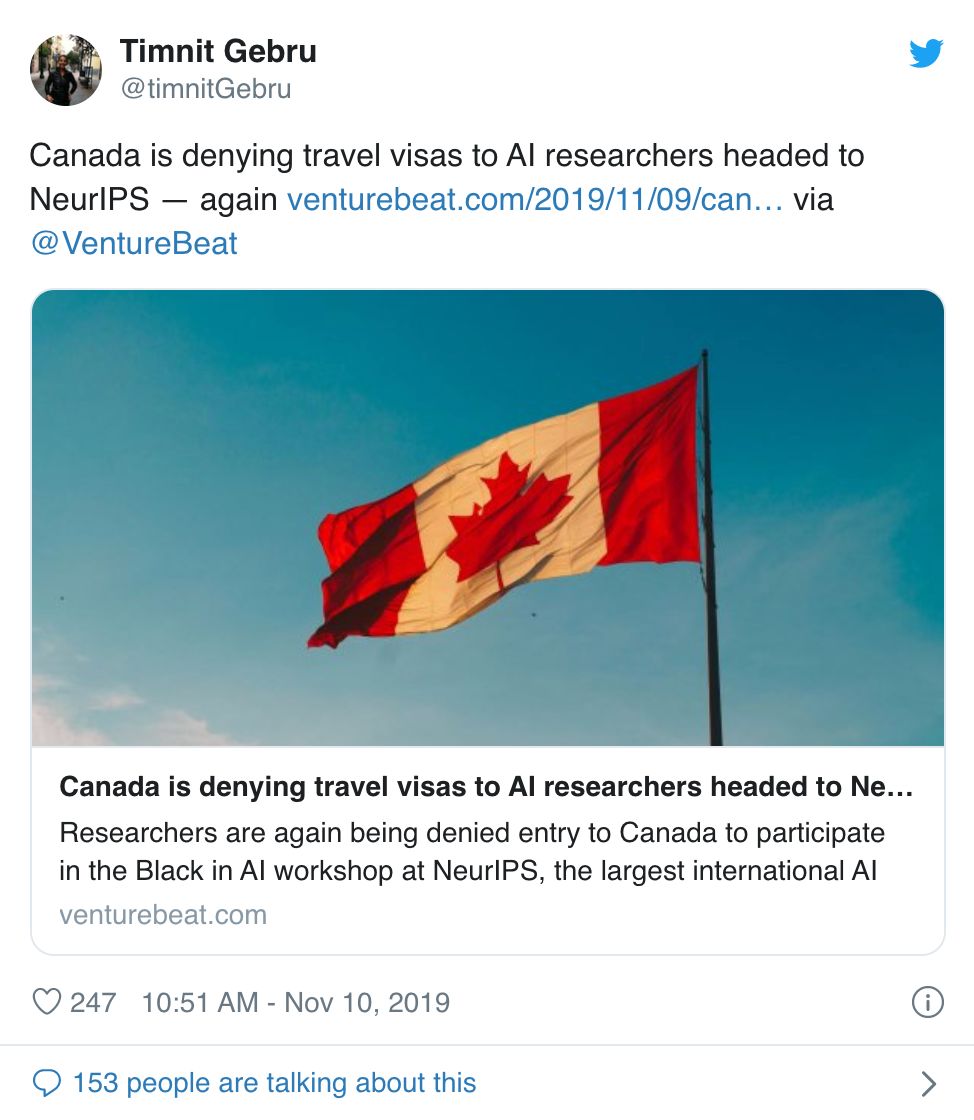Image resolution: width=974 pixels, height=1120 pixels.
Task: Click the right chevron arrow at the bottom
Action: coord(928,1084)
